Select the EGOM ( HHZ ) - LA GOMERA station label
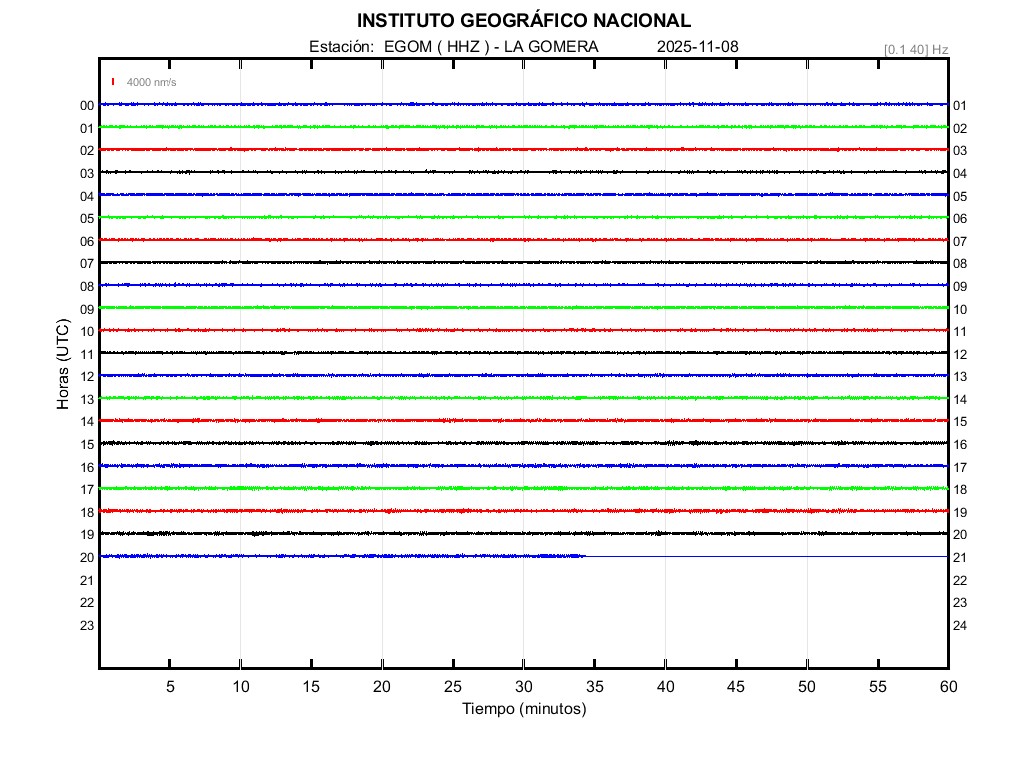Image resolution: width=1024 pixels, height=768 pixels. coord(491,47)
